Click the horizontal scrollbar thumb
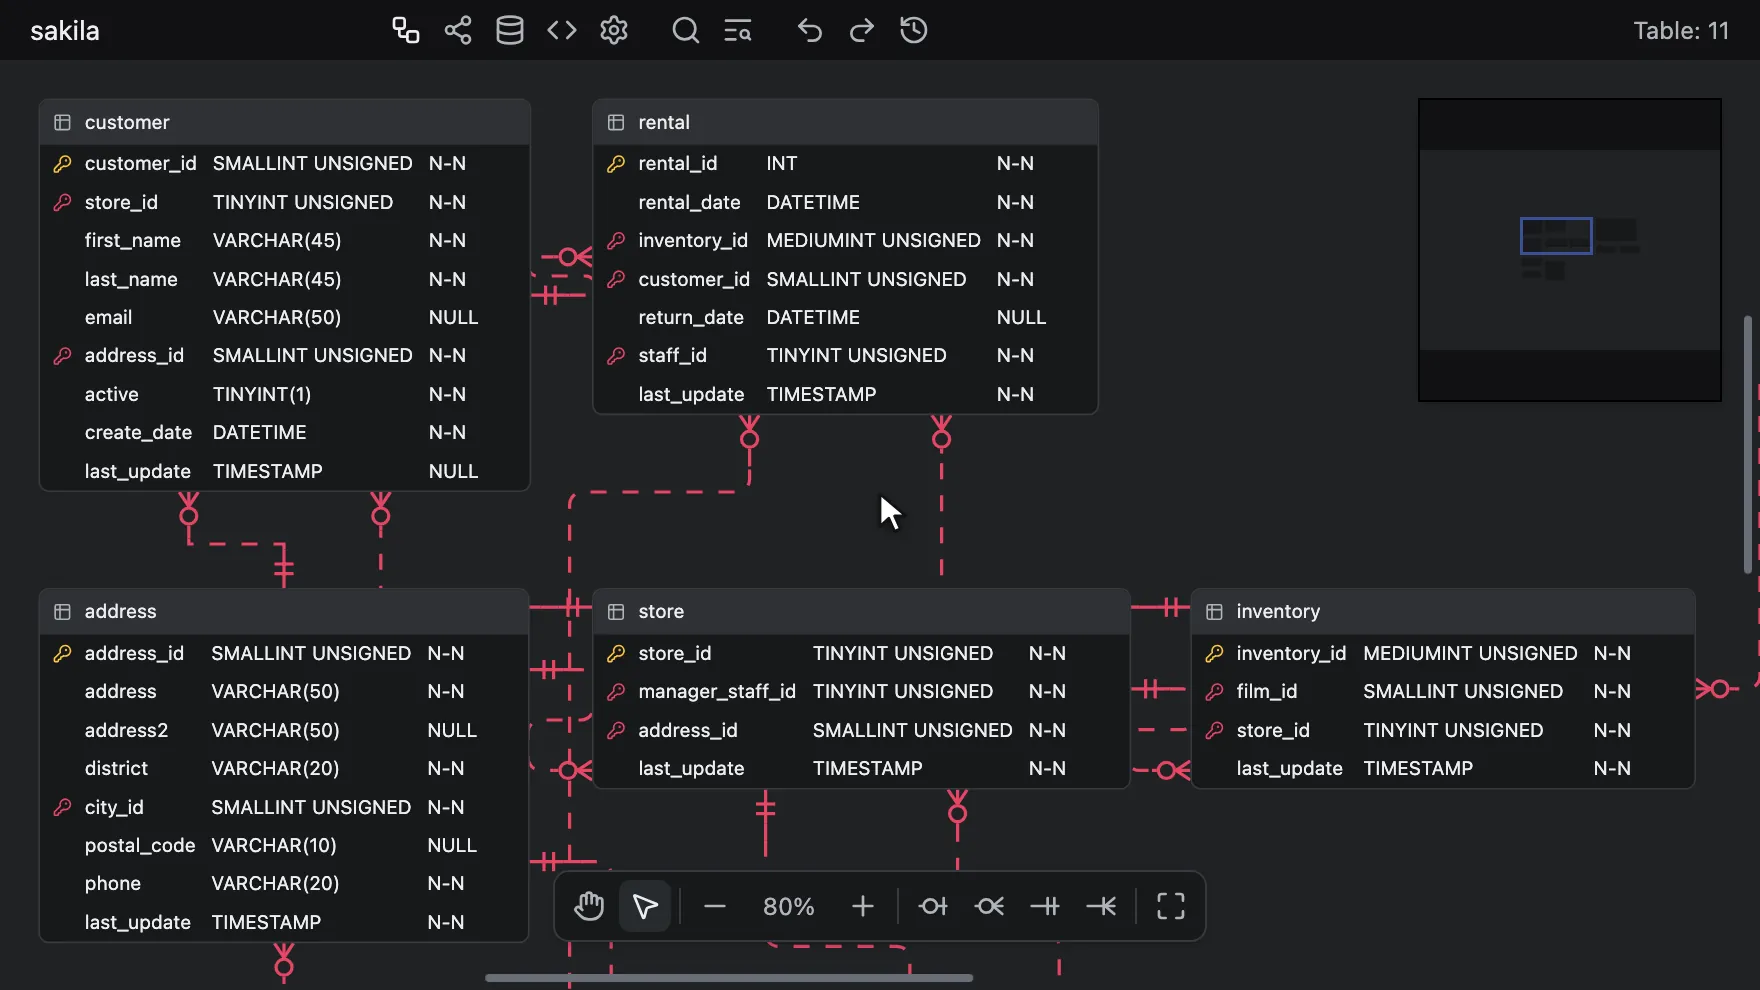Viewport: 1760px width, 990px height. point(729,978)
